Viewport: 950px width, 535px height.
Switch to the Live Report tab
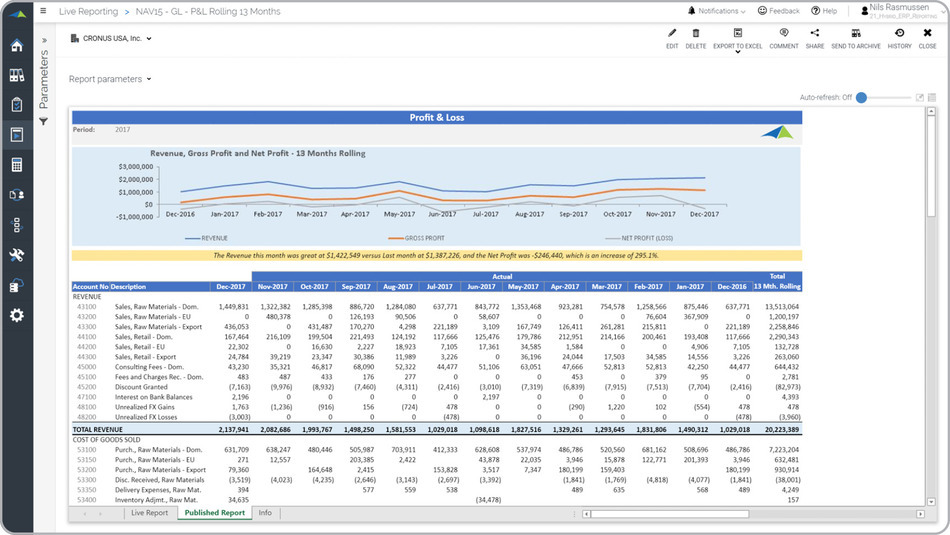[150, 513]
